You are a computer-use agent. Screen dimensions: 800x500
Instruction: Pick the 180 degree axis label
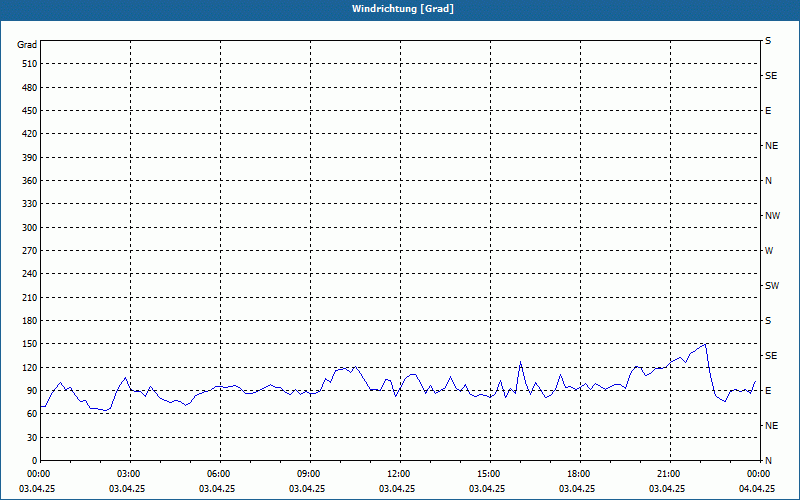[x=30, y=321]
